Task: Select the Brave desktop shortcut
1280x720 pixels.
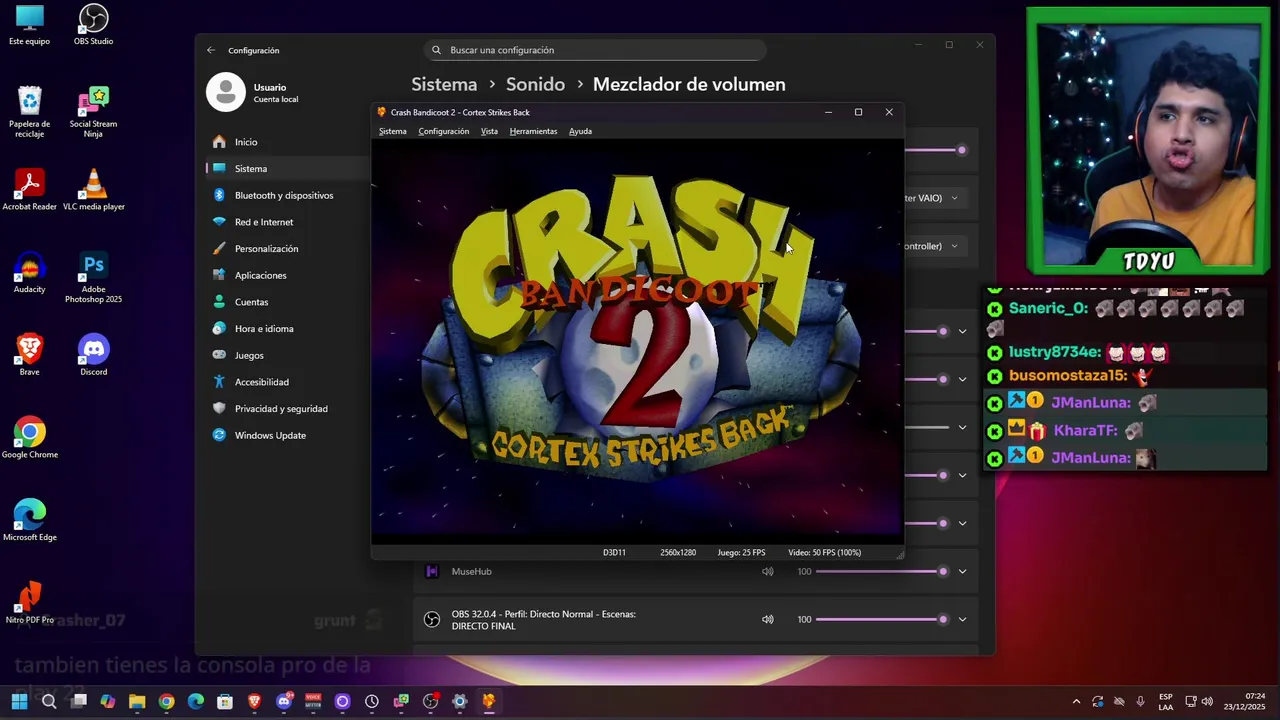Action: [29, 355]
